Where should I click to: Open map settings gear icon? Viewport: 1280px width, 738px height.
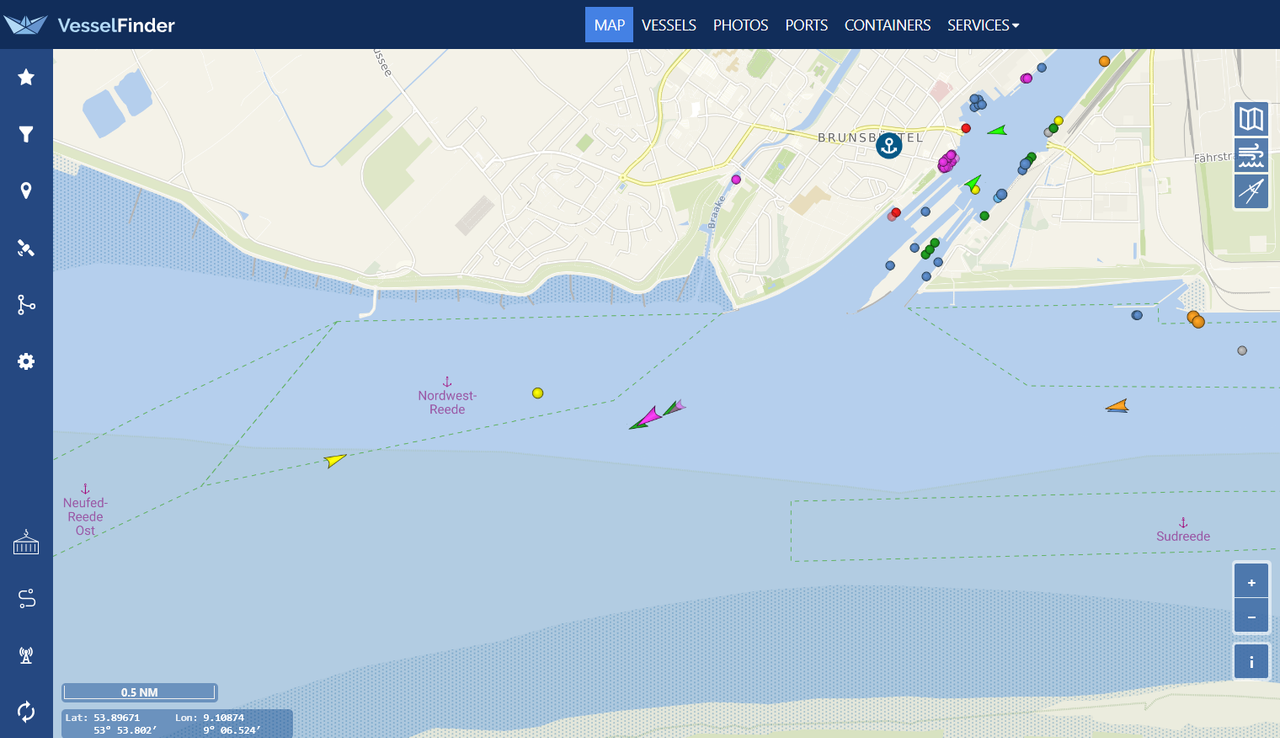click(26, 362)
